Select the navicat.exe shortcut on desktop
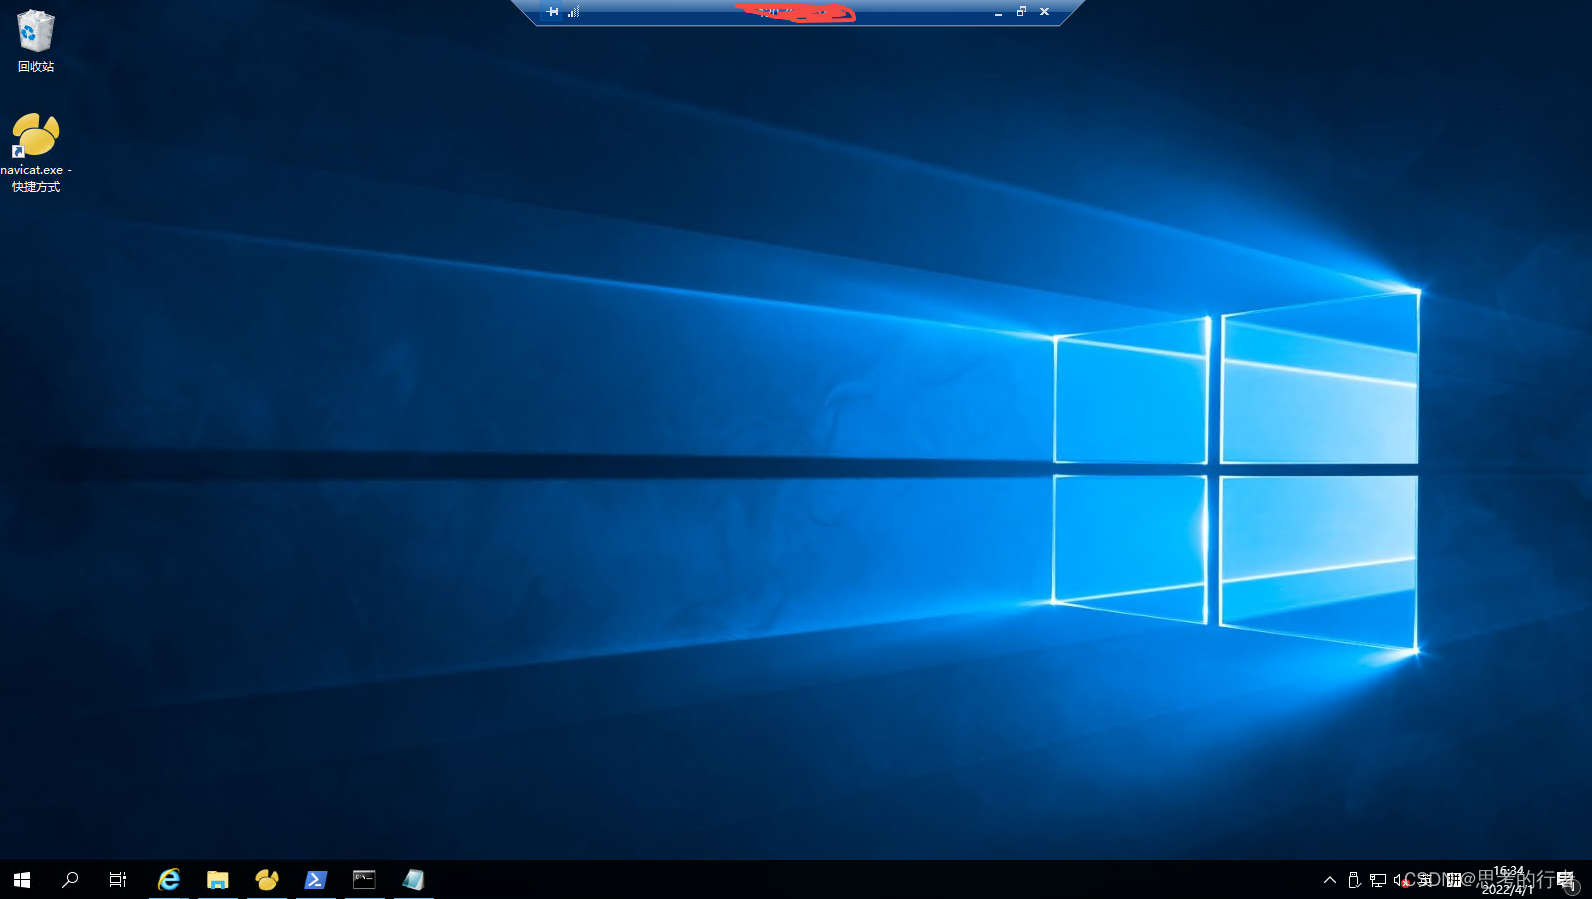 click(x=36, y=152)
